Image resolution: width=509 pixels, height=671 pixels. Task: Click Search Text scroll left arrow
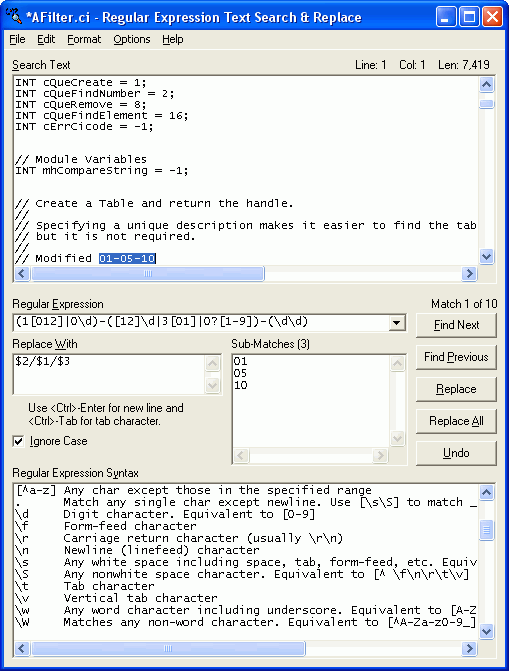click(22, 273)
